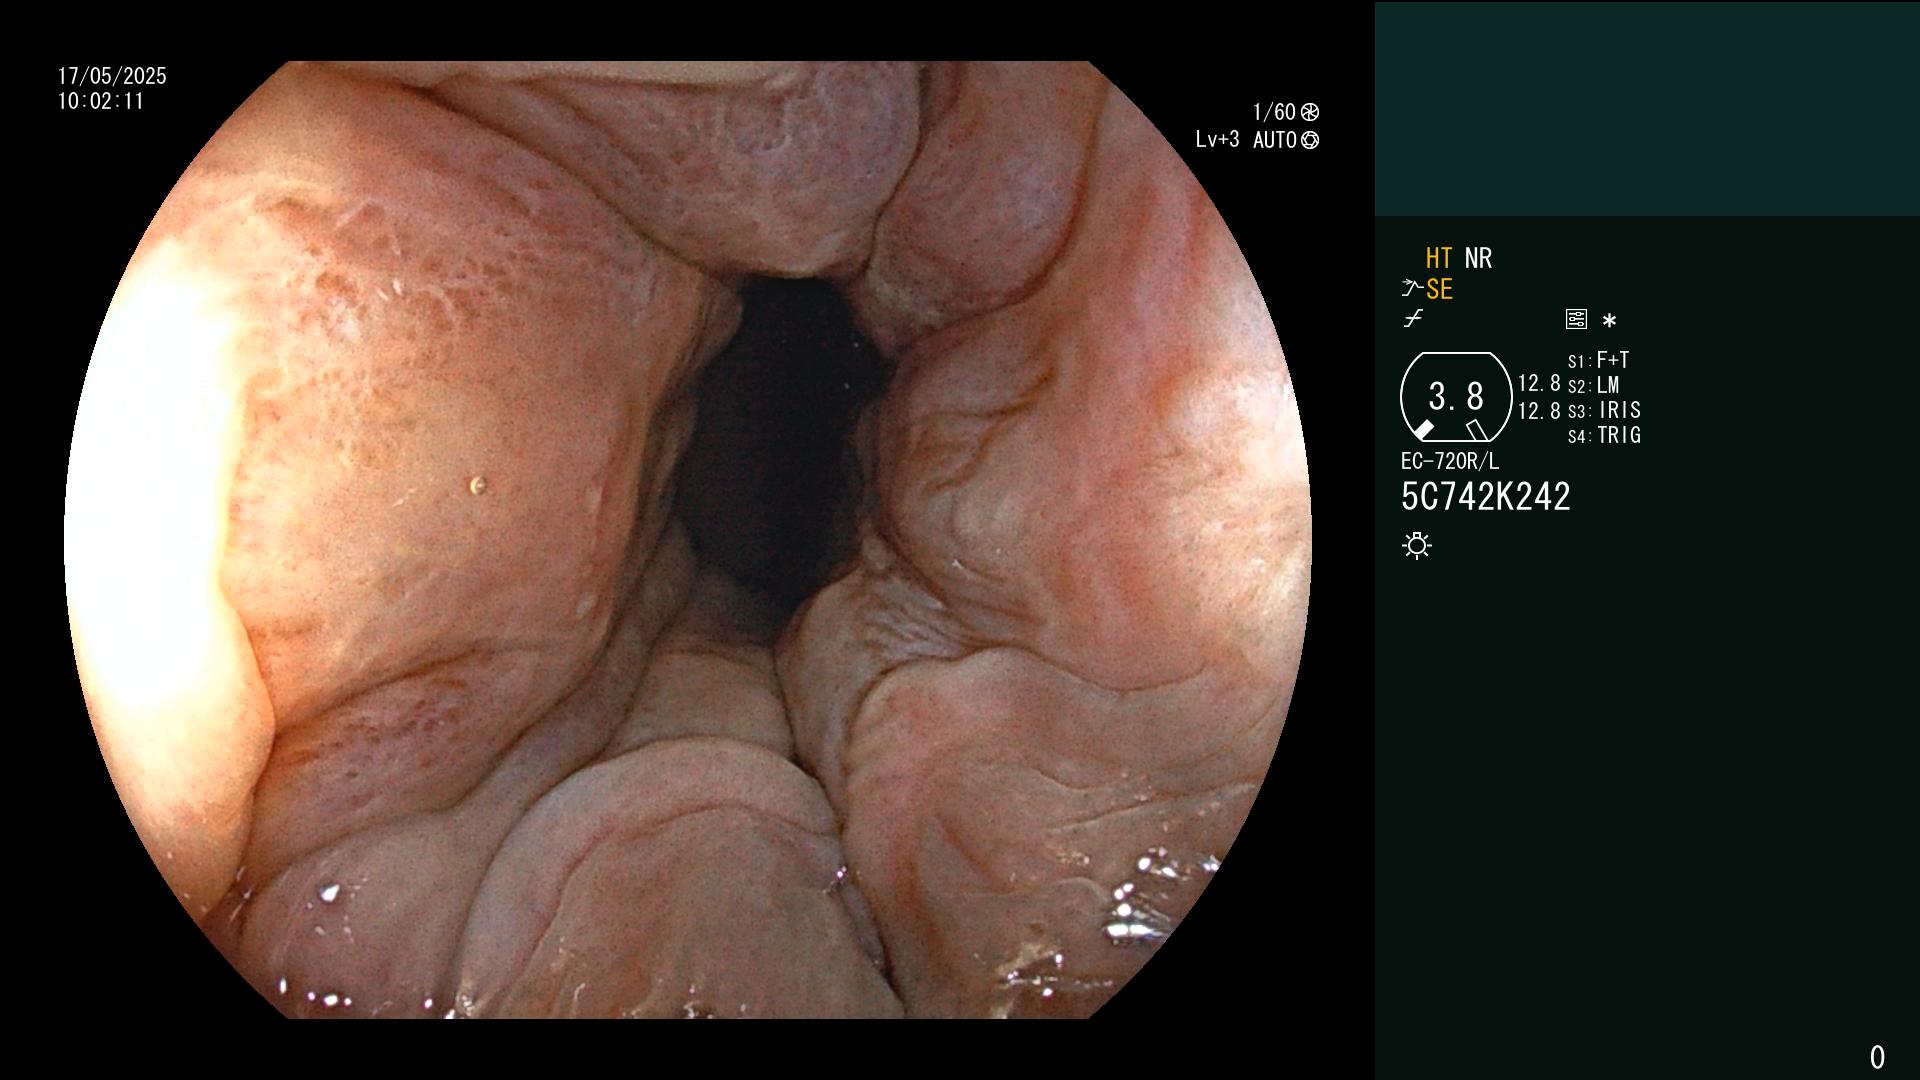
Task: Click the S3: IRIS switch assignment
Action: [x=1604, y=410]
